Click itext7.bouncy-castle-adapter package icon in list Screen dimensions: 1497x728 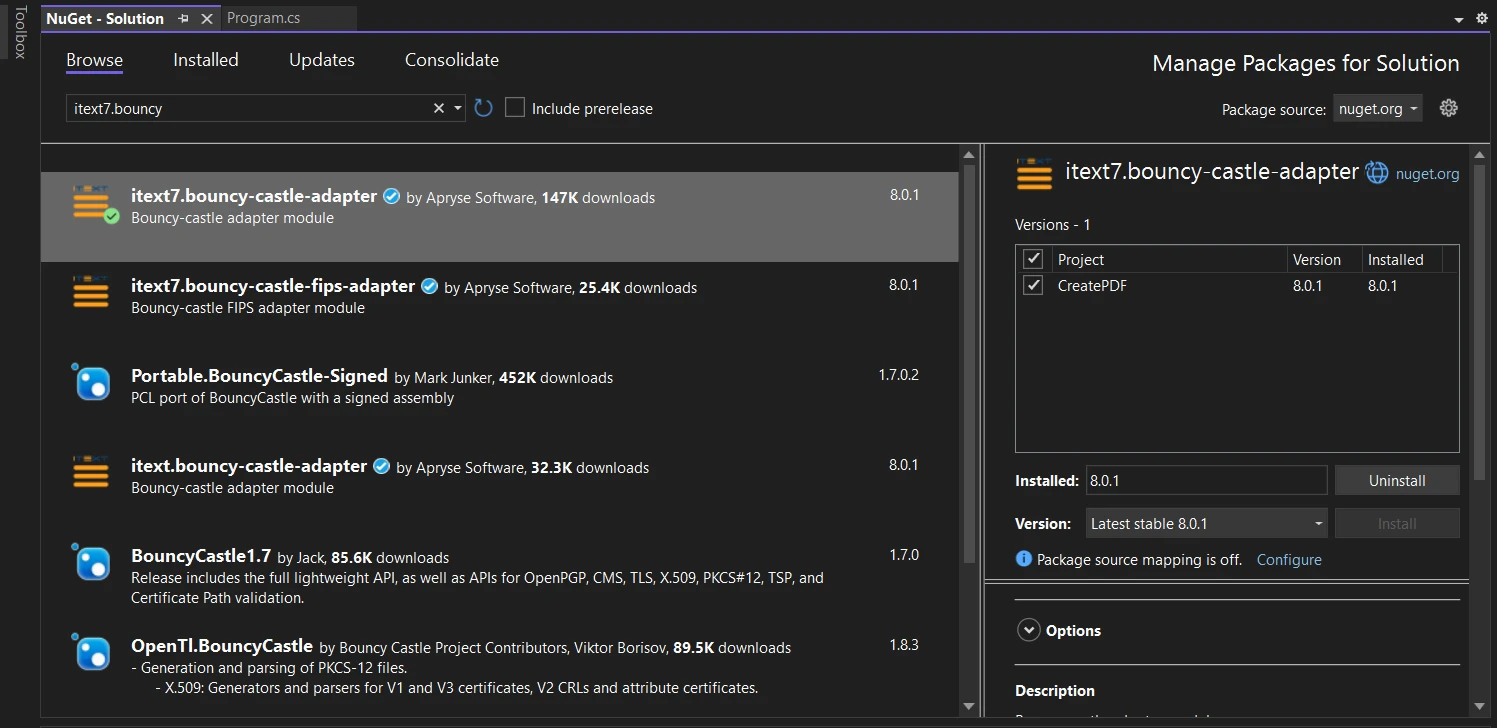[x=93, y=204]
